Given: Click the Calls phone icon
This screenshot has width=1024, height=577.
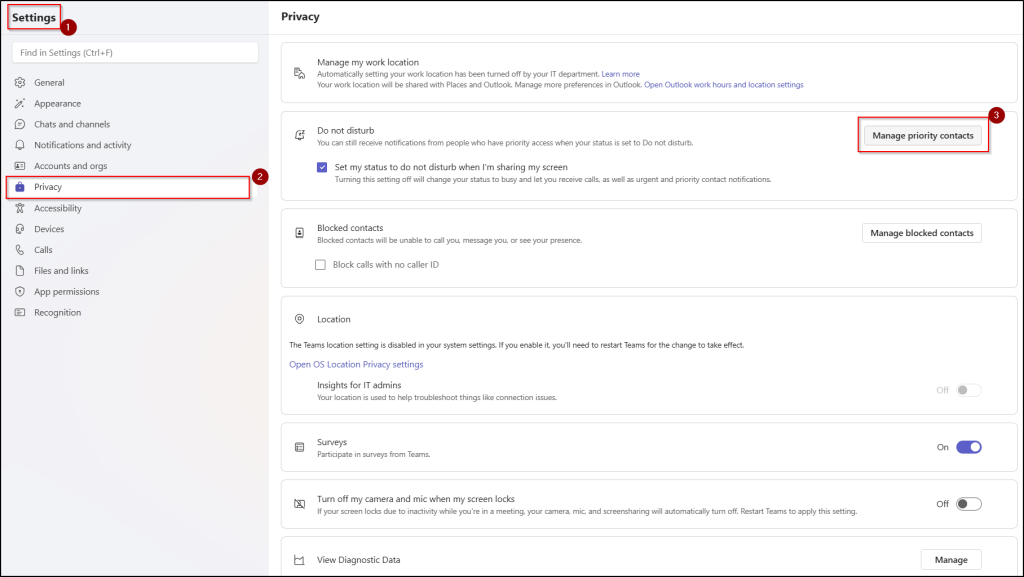Looking at the screenshot, I should click(20, 250).
